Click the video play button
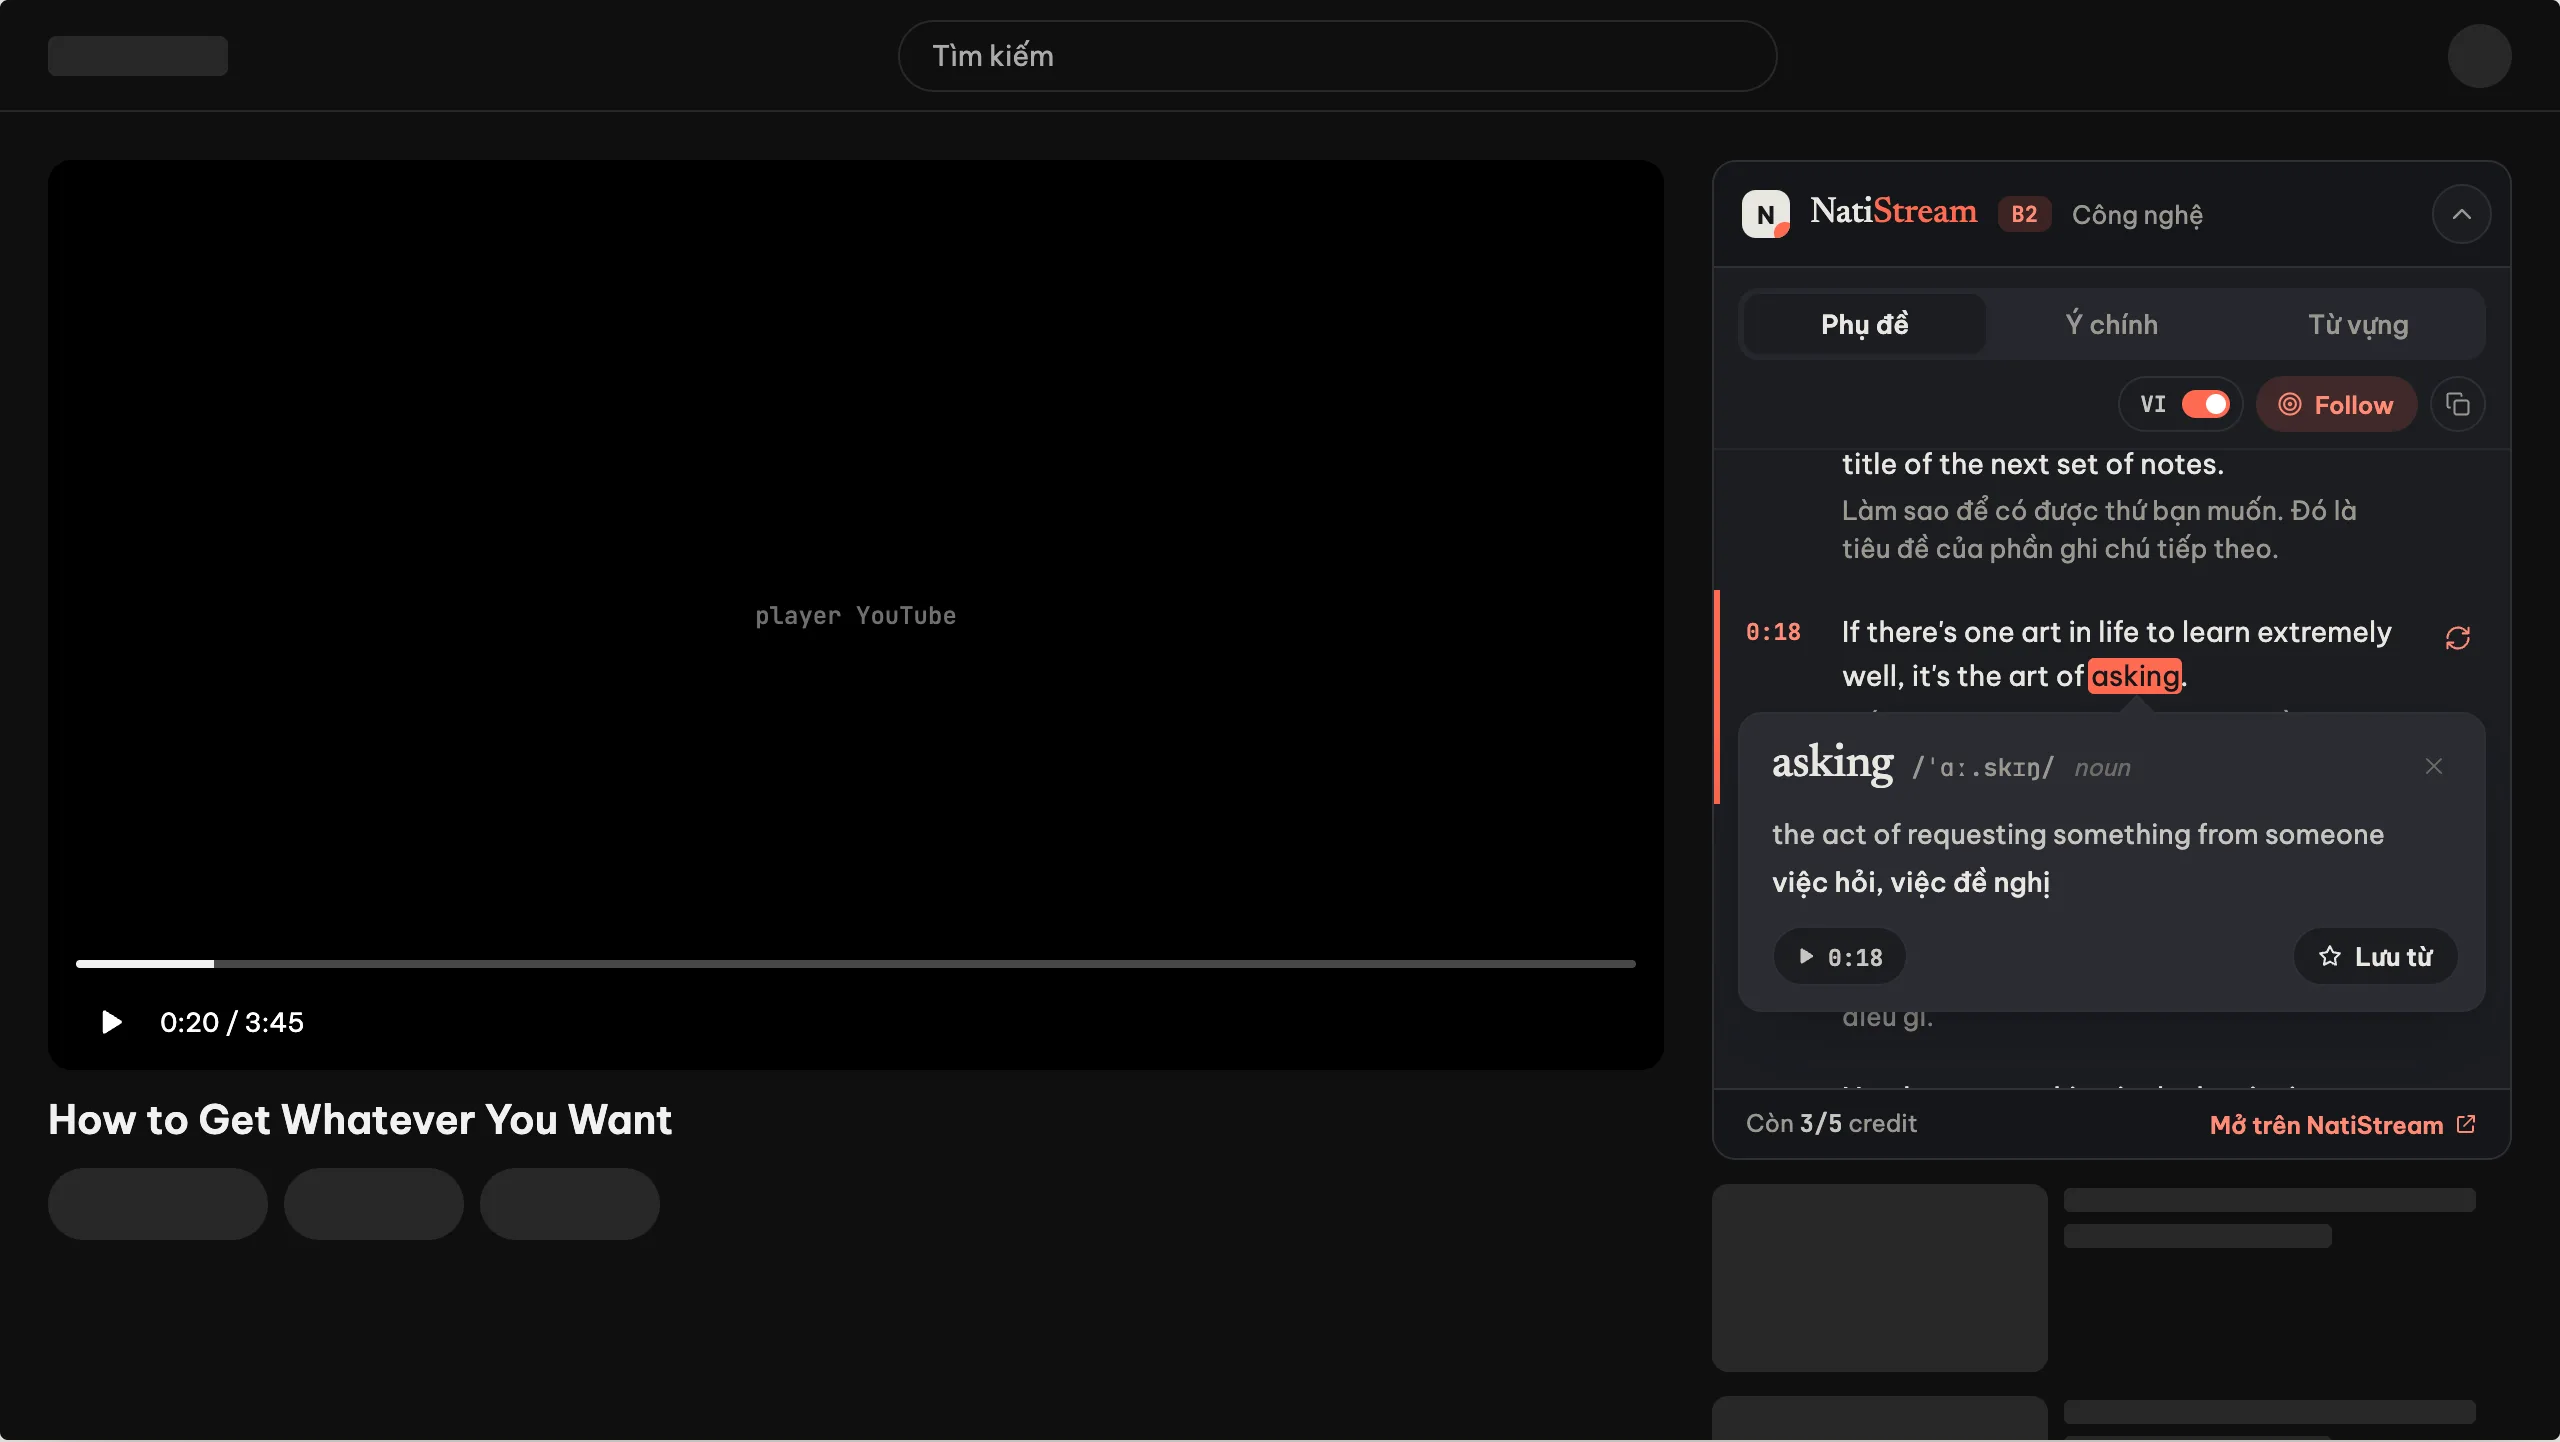 click(x=111, y=1022)
